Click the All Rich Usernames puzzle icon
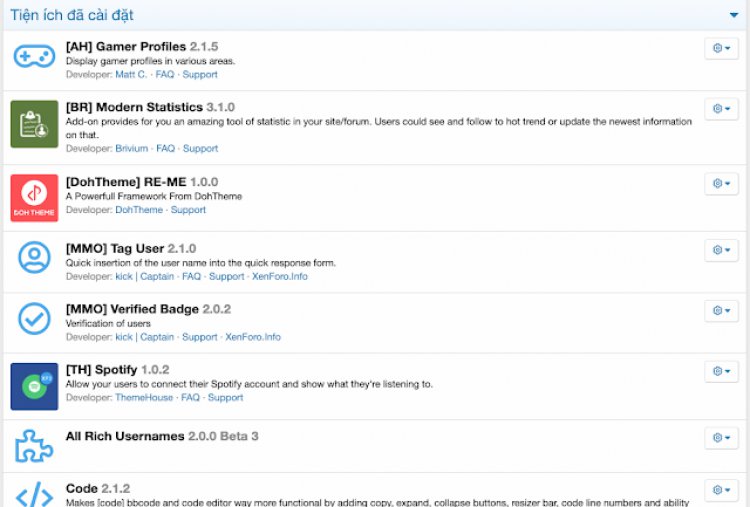Image resolution: width=750 pixels, height=507 pixels. coord(34,446)
